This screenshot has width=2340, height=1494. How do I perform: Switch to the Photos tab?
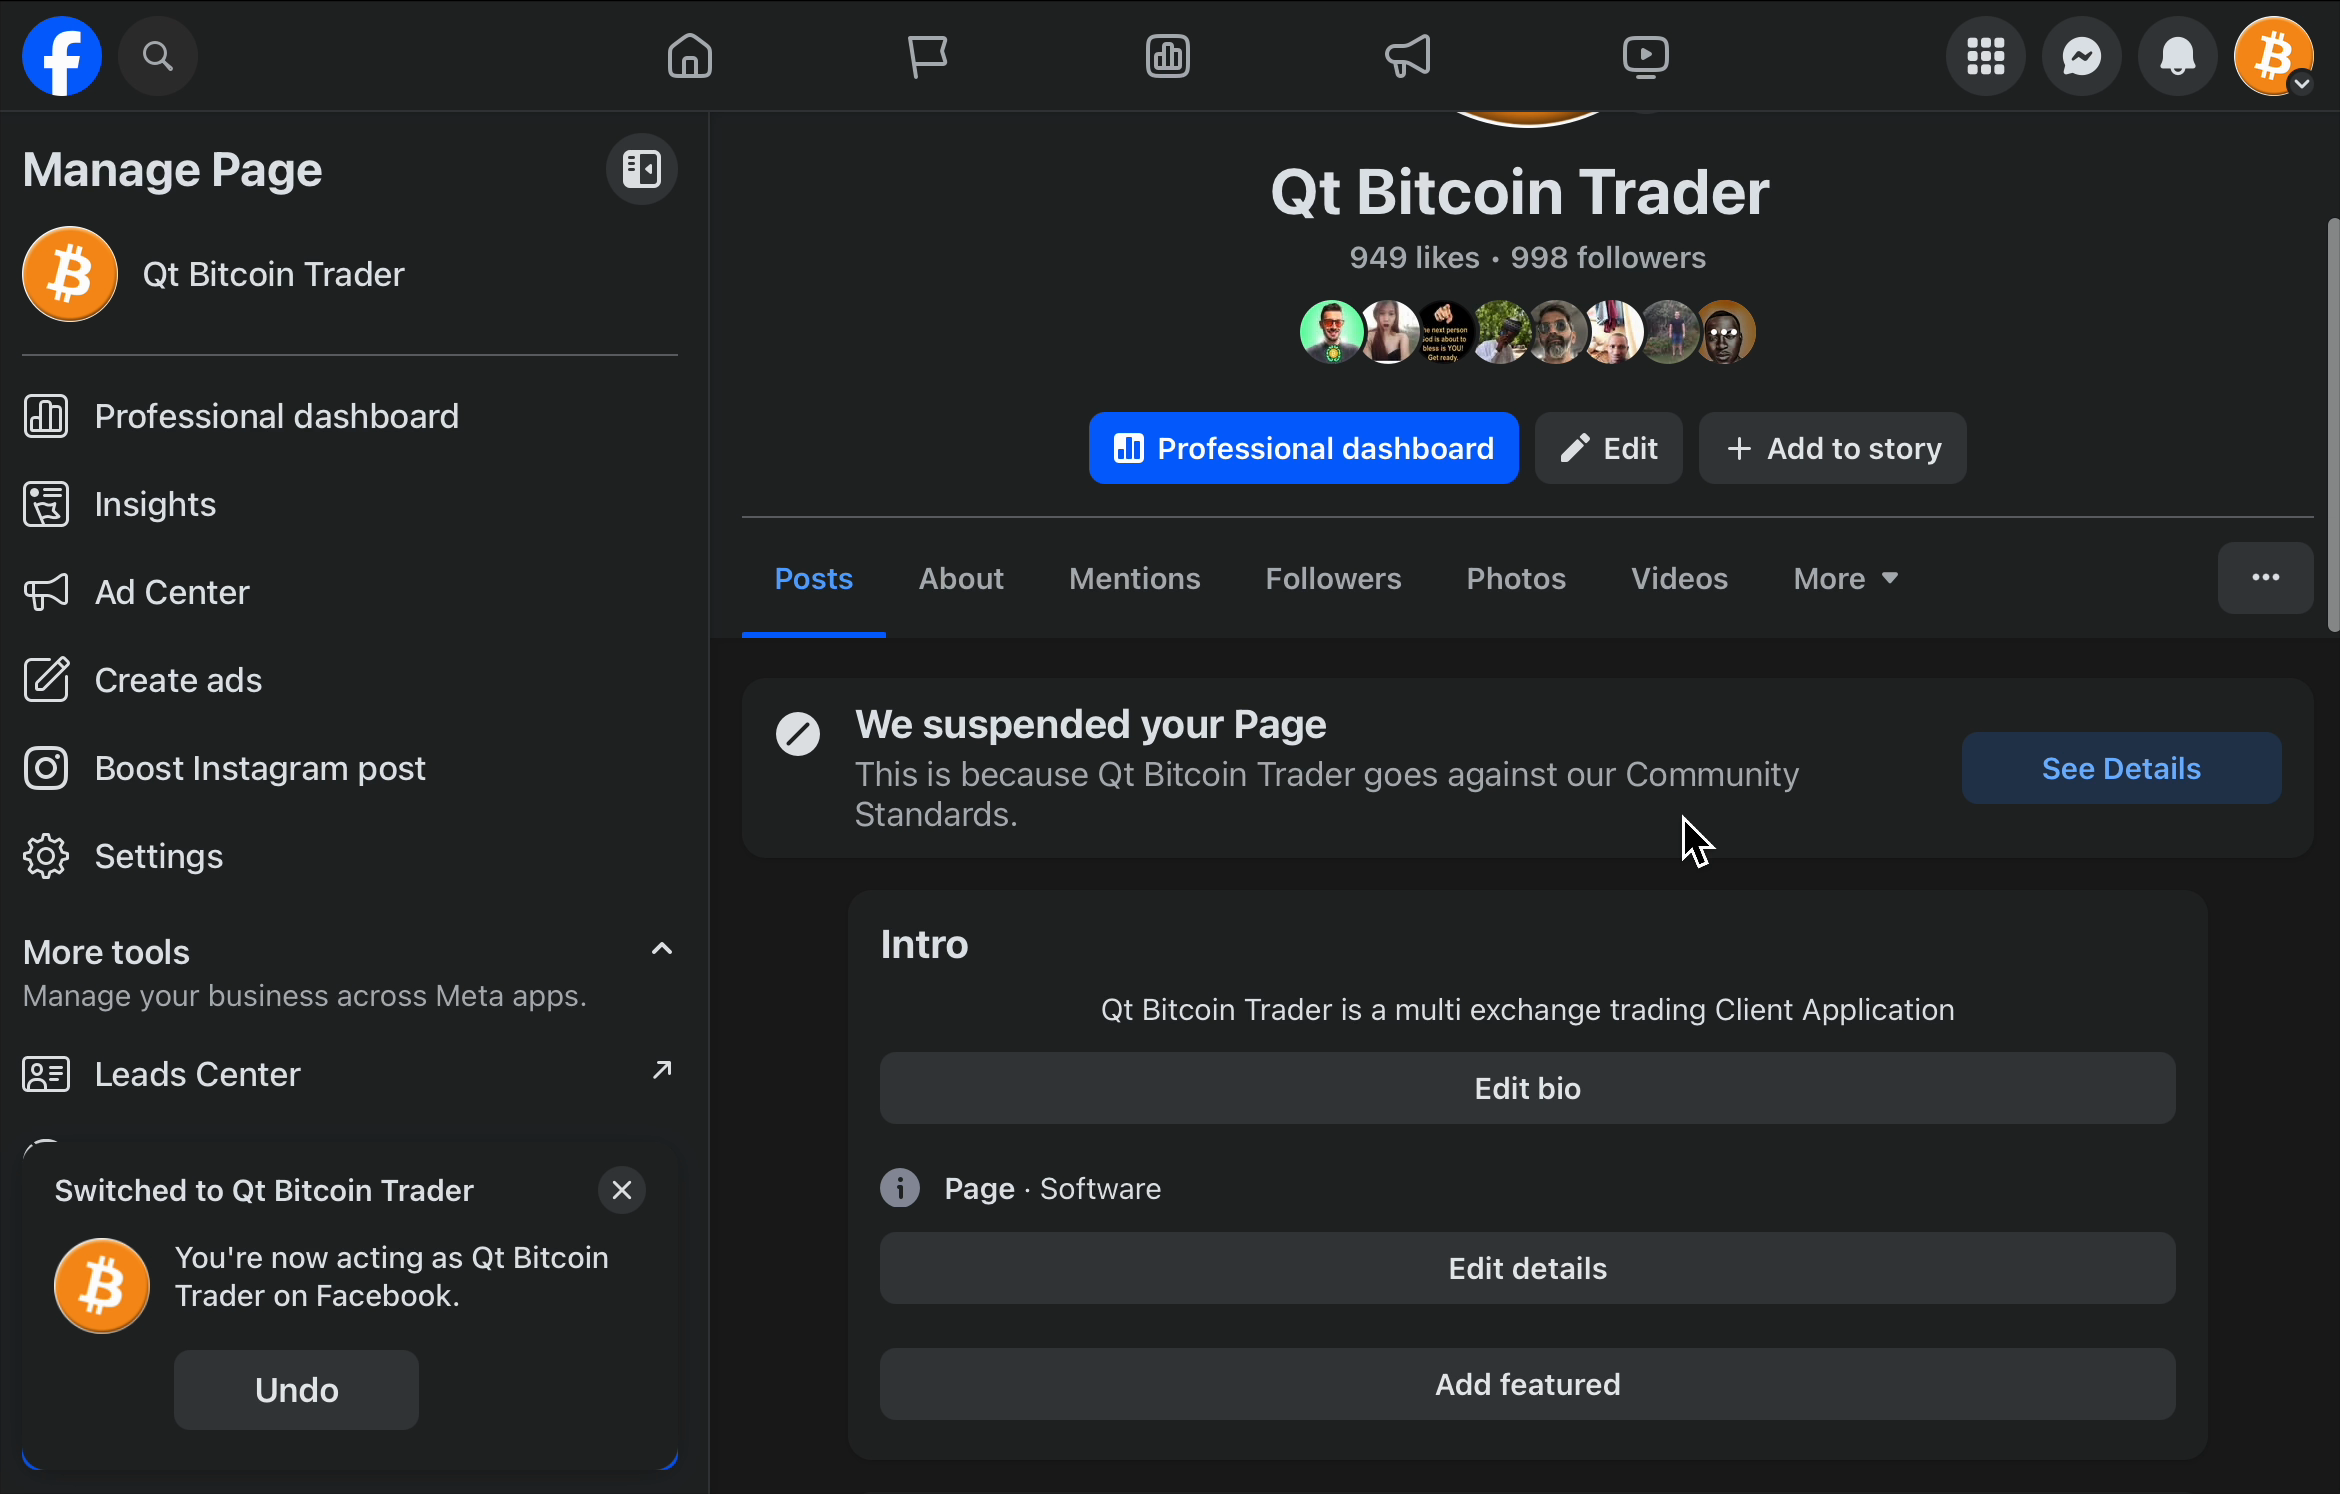point(1516,578)
